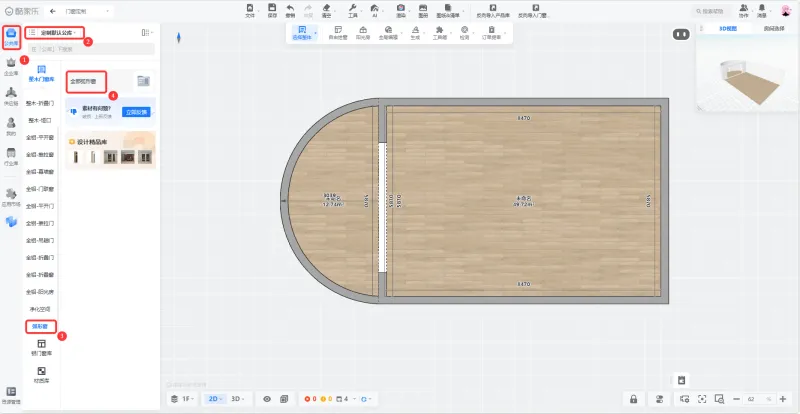Open the Tools (工具) wrench icon

[x=352, y=8]
